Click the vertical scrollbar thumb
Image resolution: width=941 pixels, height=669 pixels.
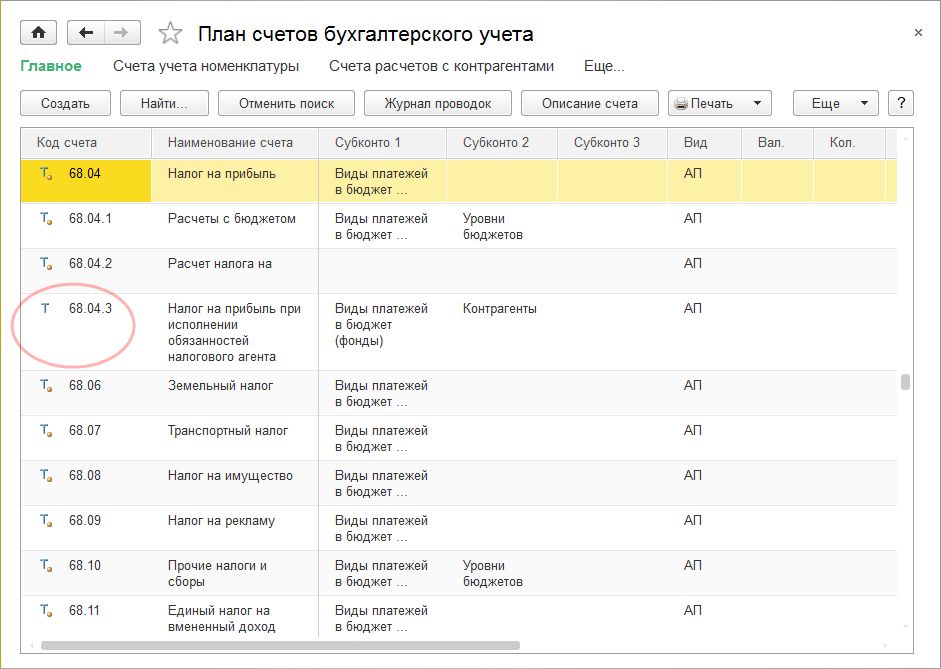click(x=905, y=381)
